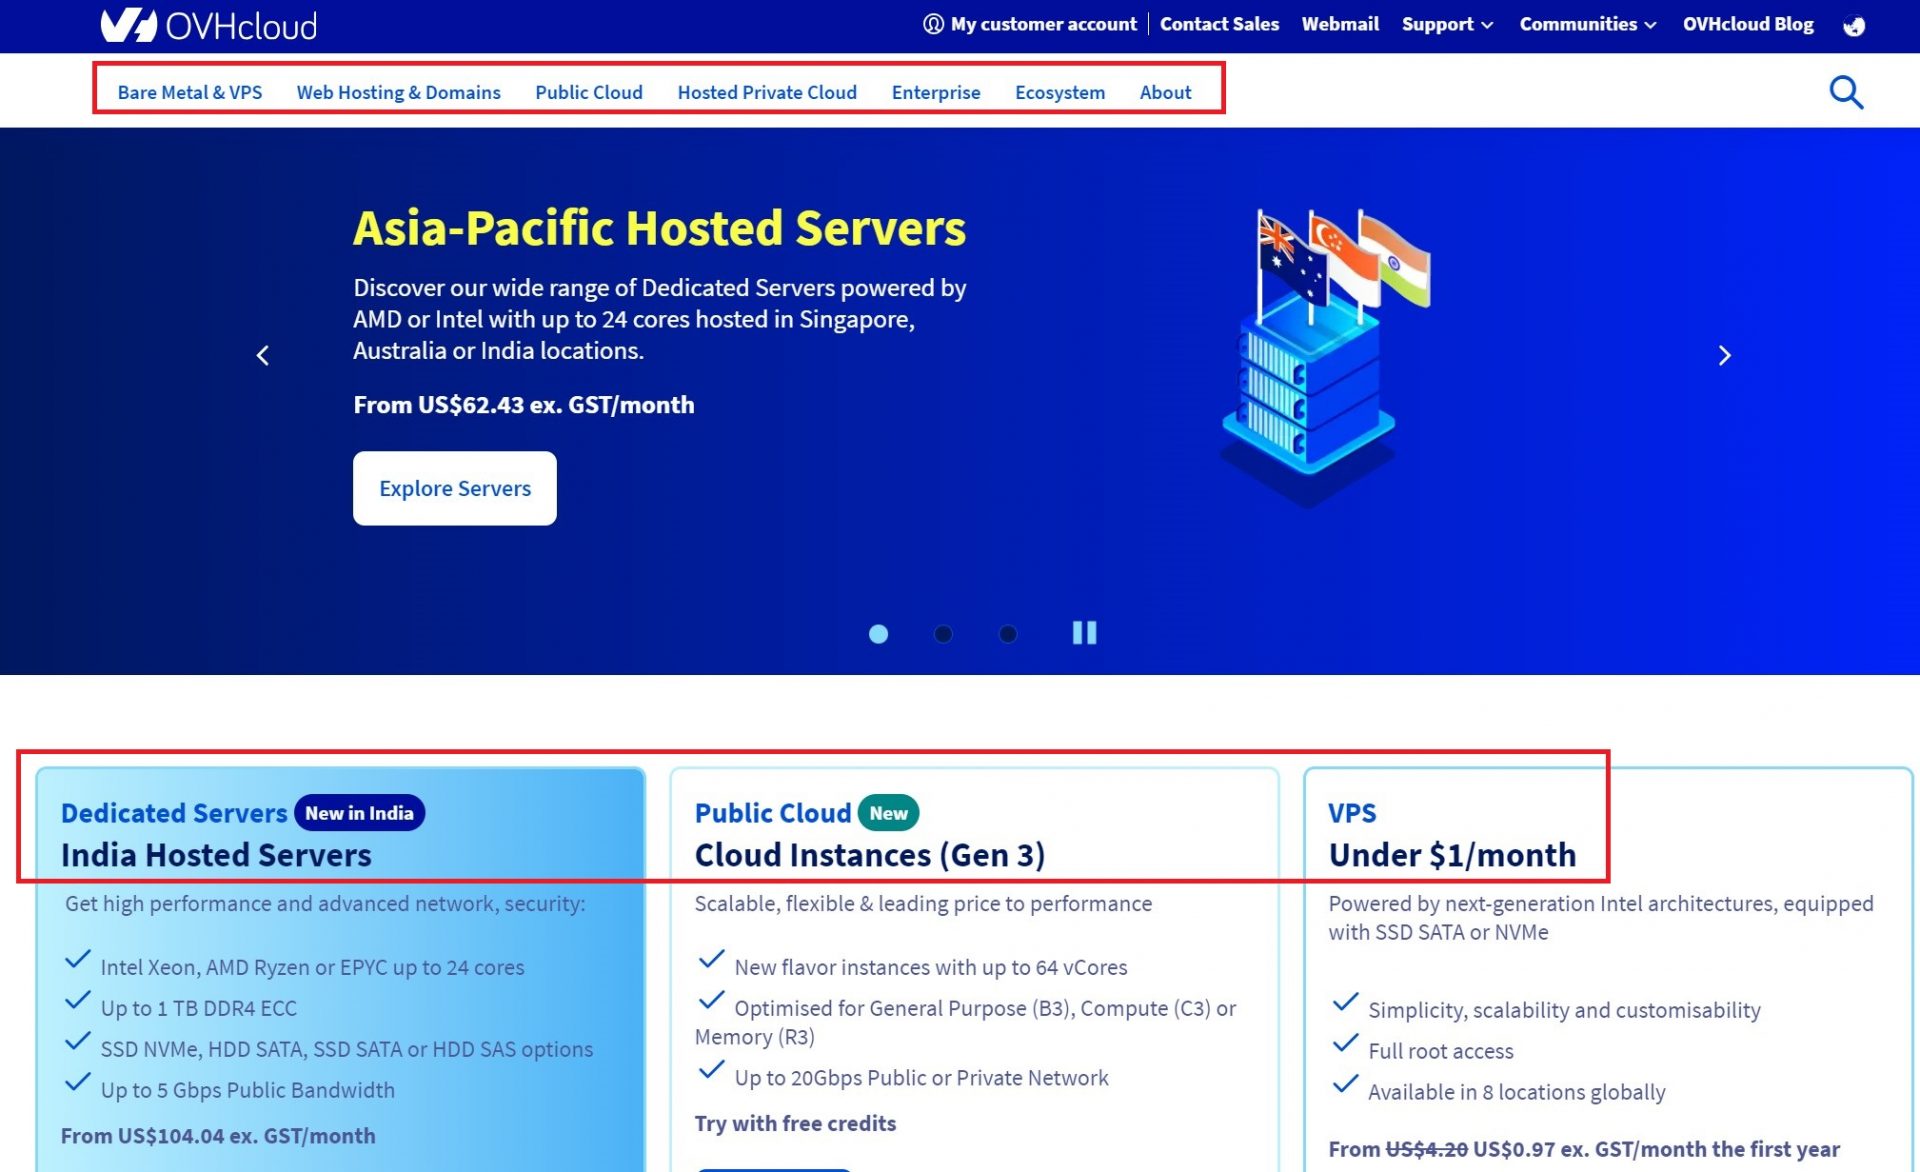Pause the rotating banner carousel
Image resolution: width=1920 pixels, height=1172 pixels.
(x=1083, y=633)
